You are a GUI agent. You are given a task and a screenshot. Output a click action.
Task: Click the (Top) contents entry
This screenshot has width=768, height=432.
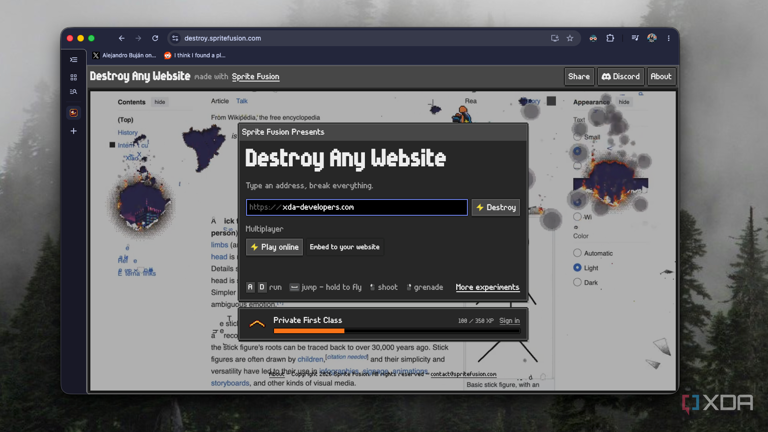point(125,120)
